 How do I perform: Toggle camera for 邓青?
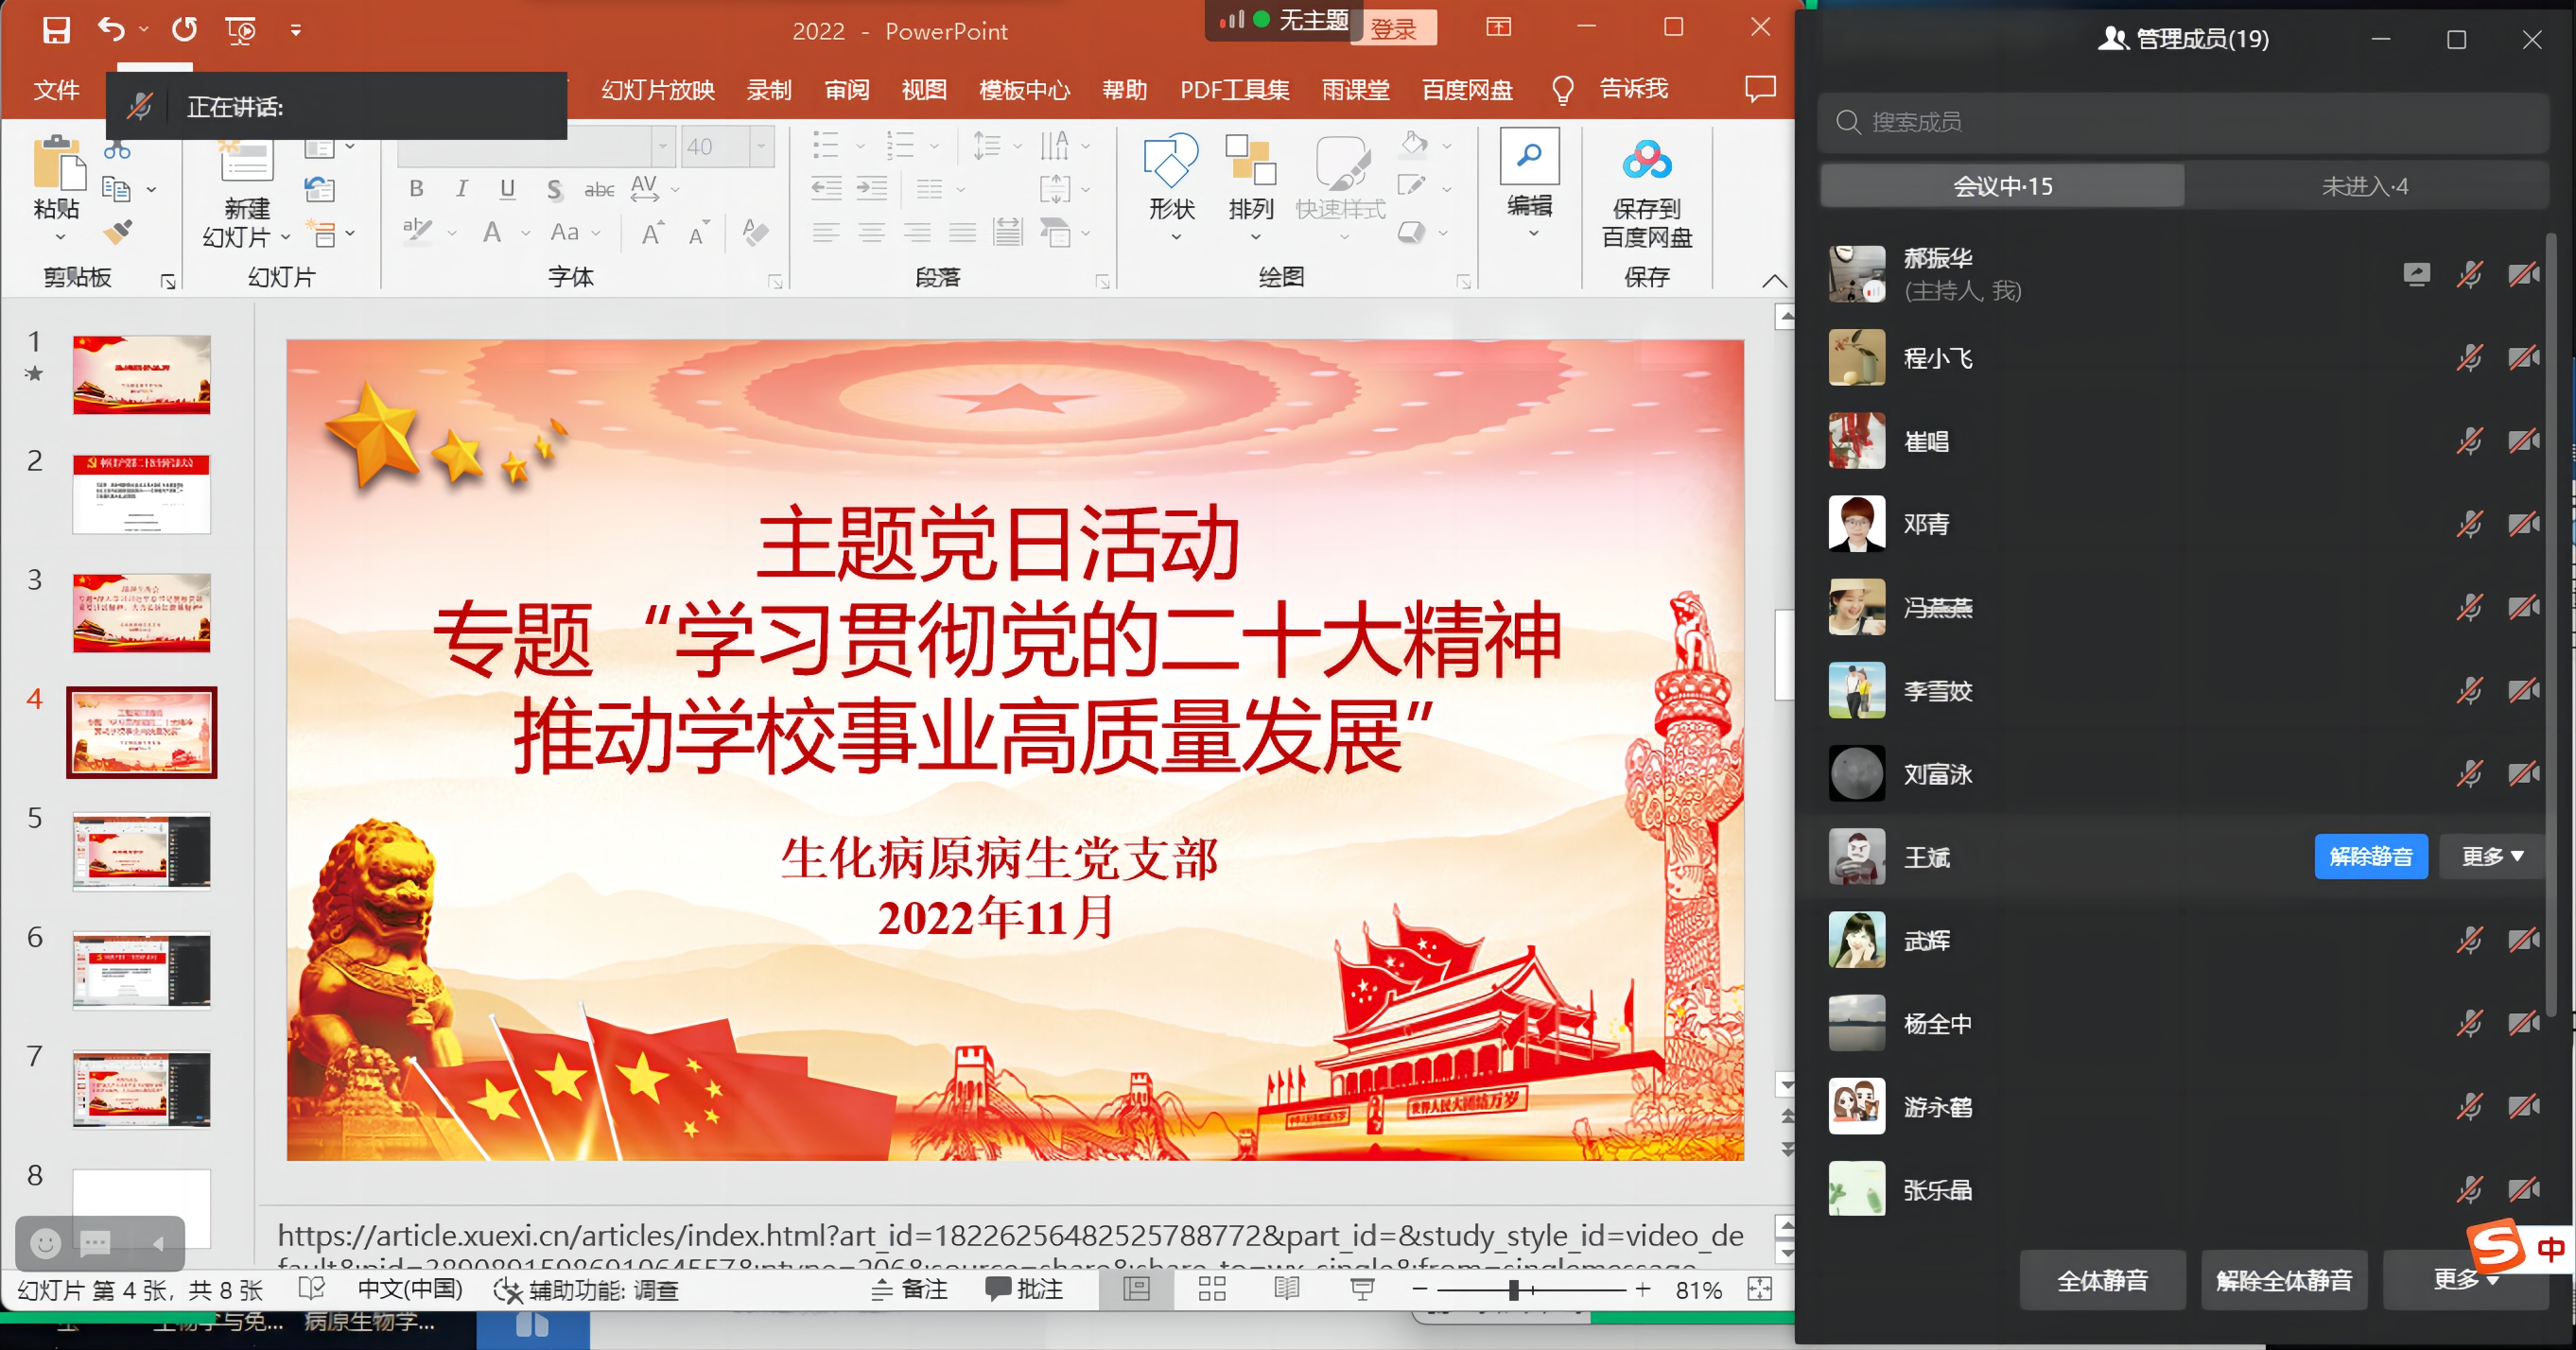pos(2523,524)
